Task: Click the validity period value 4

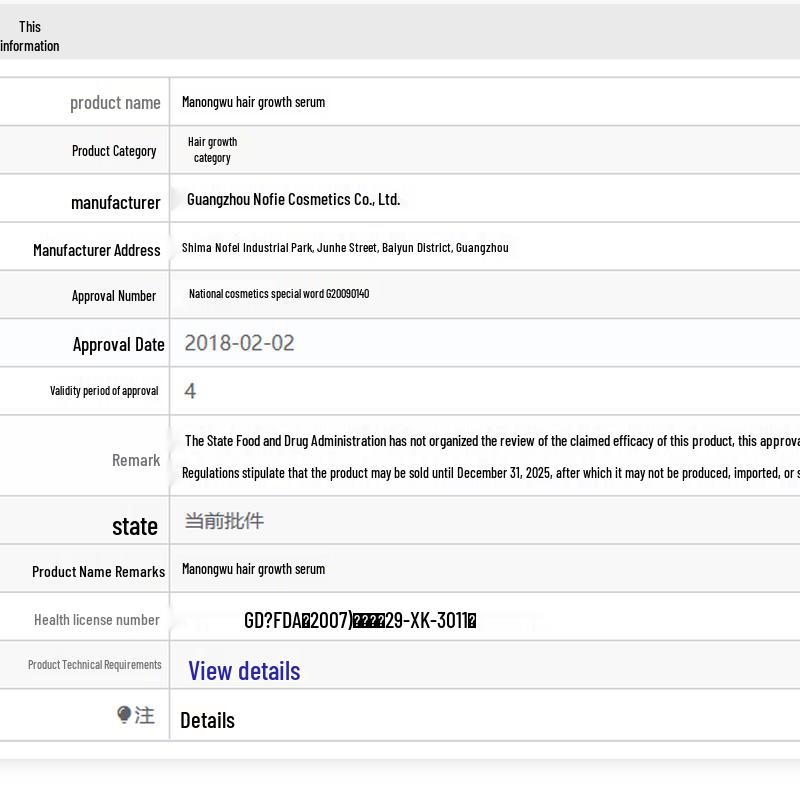Action: [190, 391]
